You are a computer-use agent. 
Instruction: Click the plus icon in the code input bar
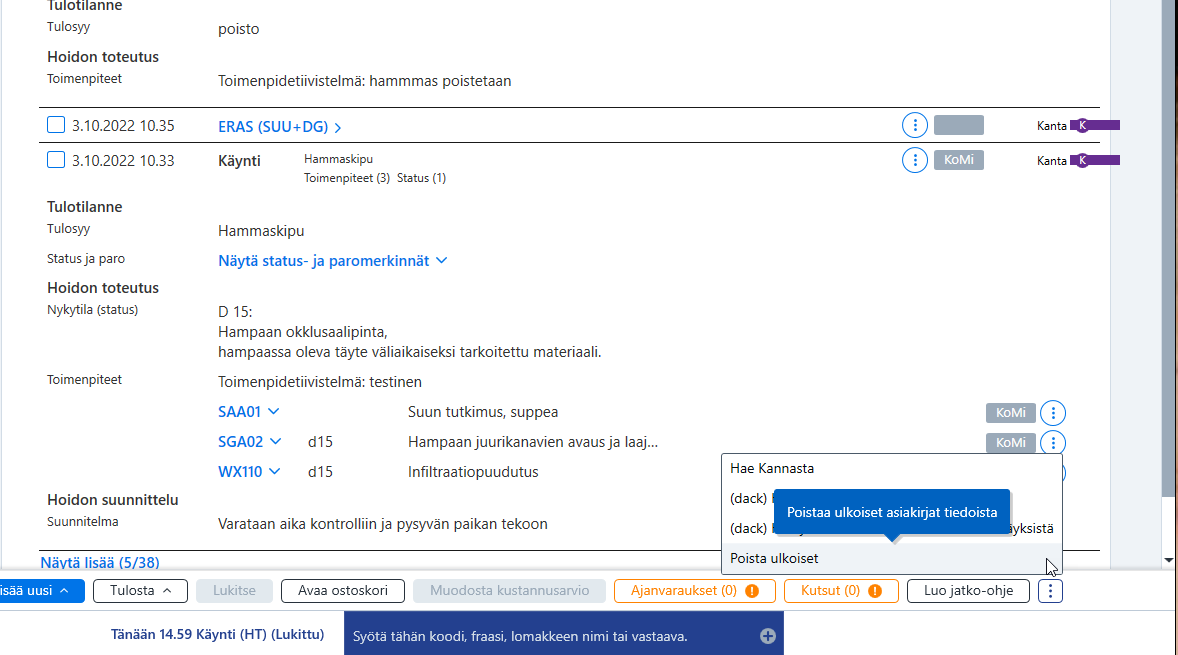point(767,636)
